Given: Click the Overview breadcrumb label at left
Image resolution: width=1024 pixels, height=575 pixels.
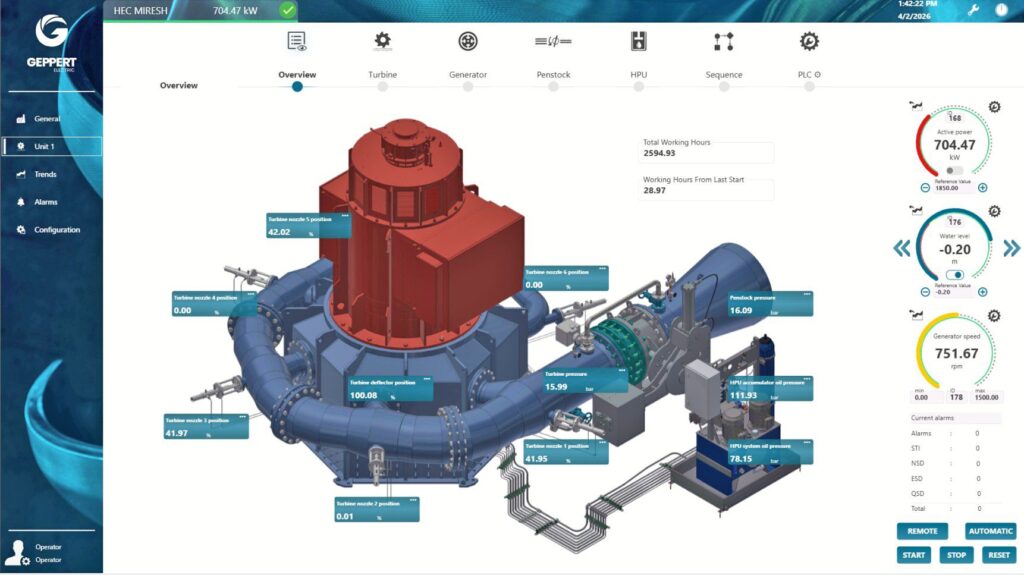Looking at the screenshot, I should pyautogui.click(x=178, y=86).
